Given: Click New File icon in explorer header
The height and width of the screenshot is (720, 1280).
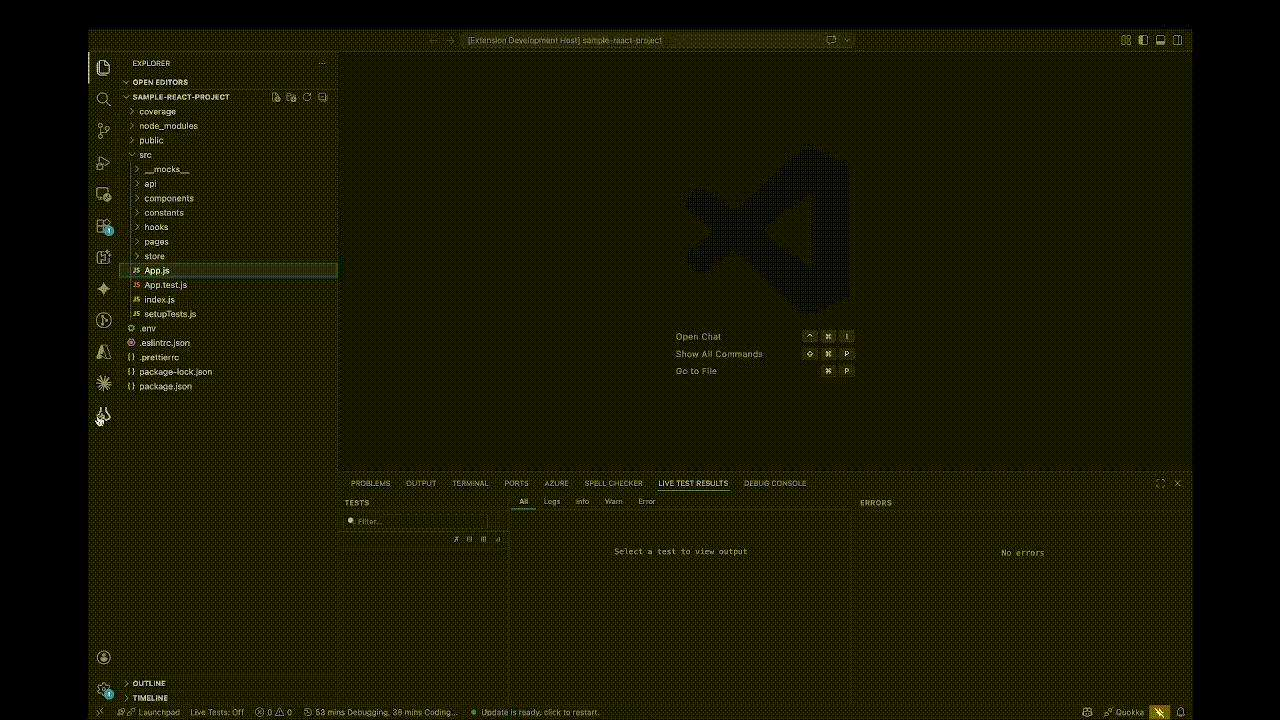Looking at the screenshot, I should pos(276,97).
